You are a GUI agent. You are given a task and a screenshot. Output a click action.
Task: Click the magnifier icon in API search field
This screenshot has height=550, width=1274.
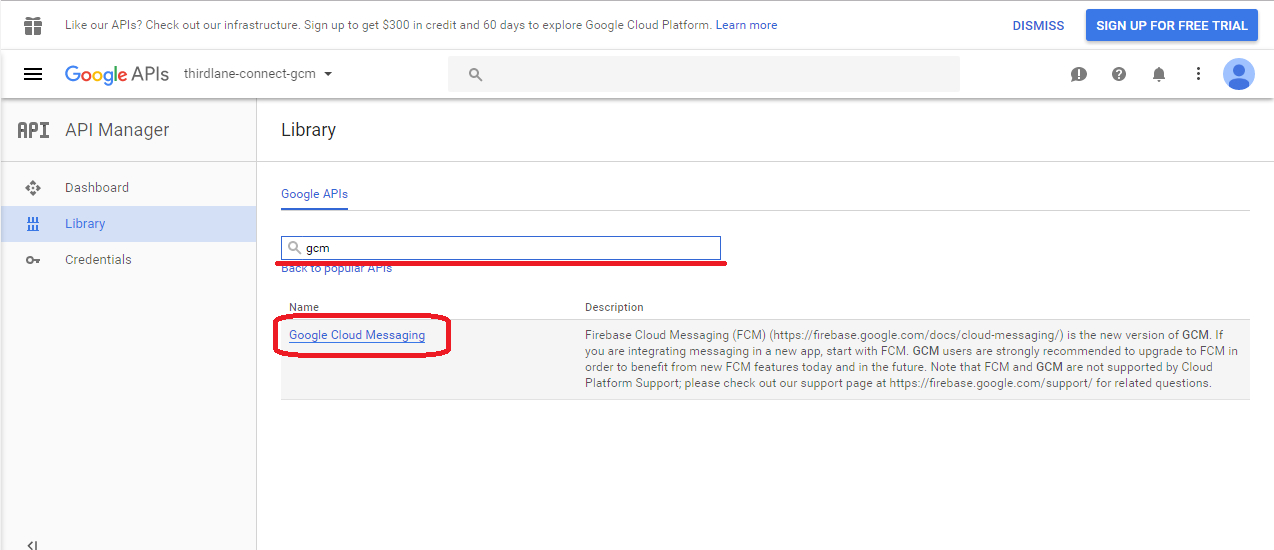pyautogui.click(x=294, y=248)
